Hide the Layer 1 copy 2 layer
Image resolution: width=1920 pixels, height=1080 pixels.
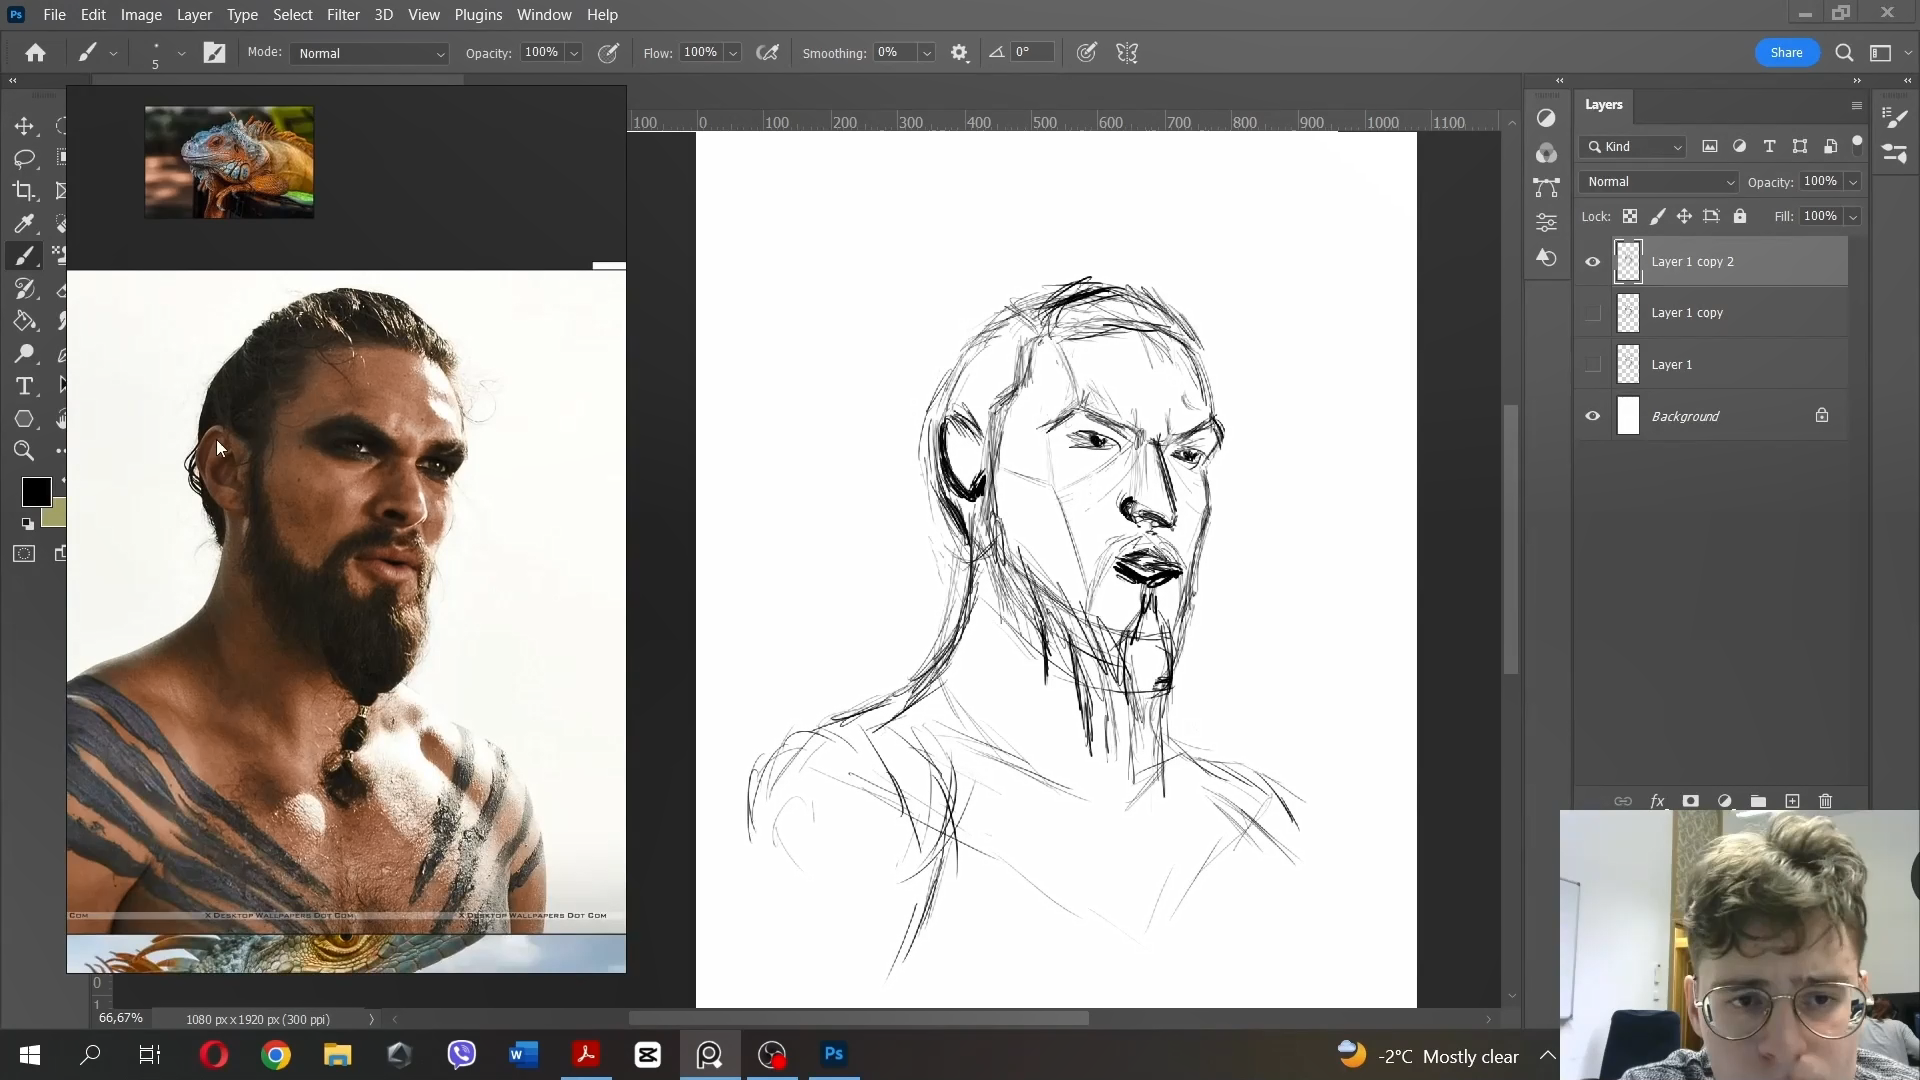[x=1593, y=262]
